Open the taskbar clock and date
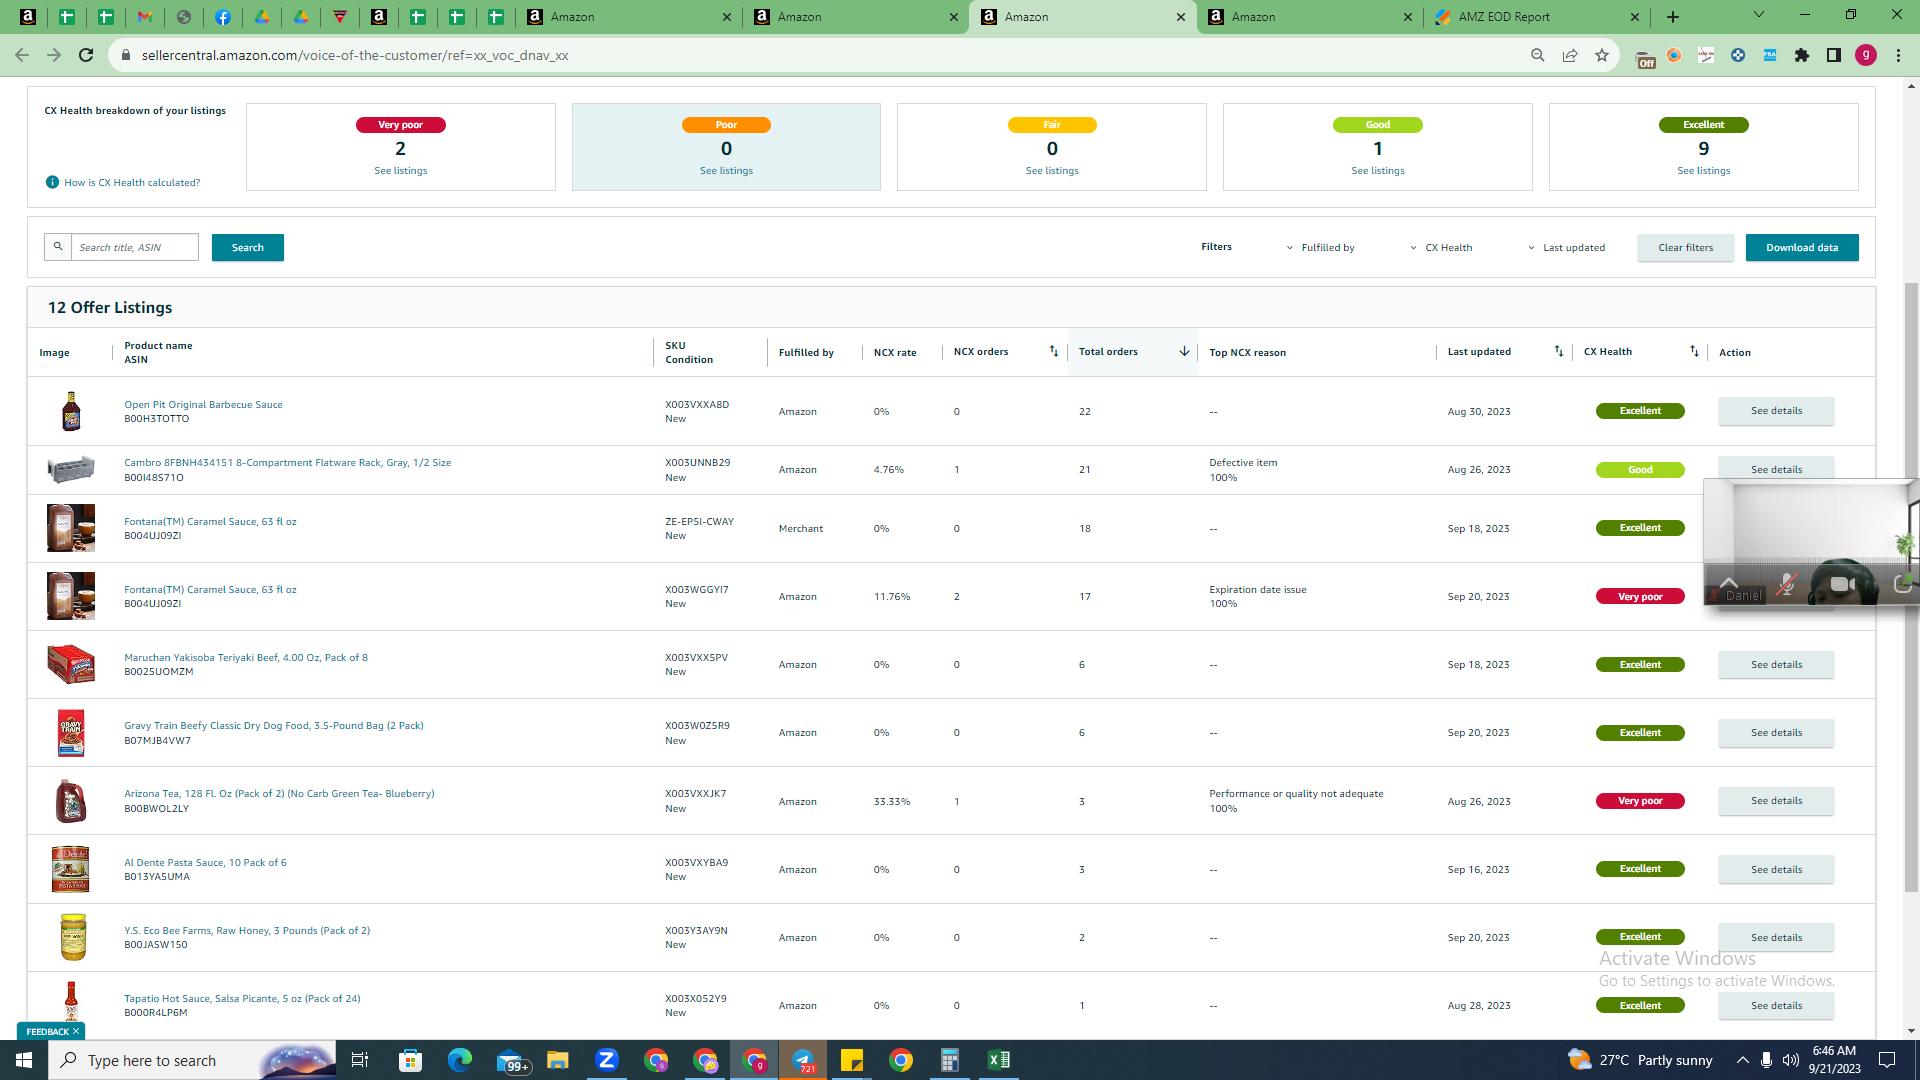 click(x=1834, y=1060)
